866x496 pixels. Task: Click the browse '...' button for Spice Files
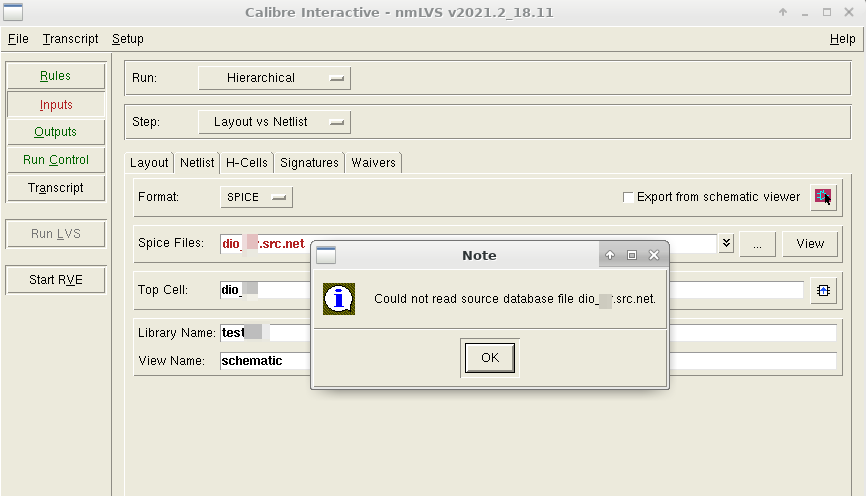757,244
